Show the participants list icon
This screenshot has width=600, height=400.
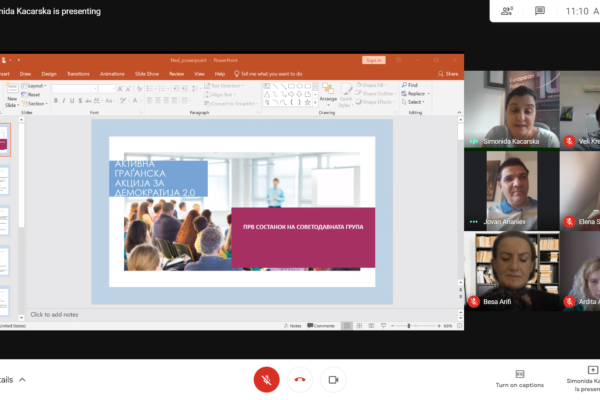click(x=507, y=11)
